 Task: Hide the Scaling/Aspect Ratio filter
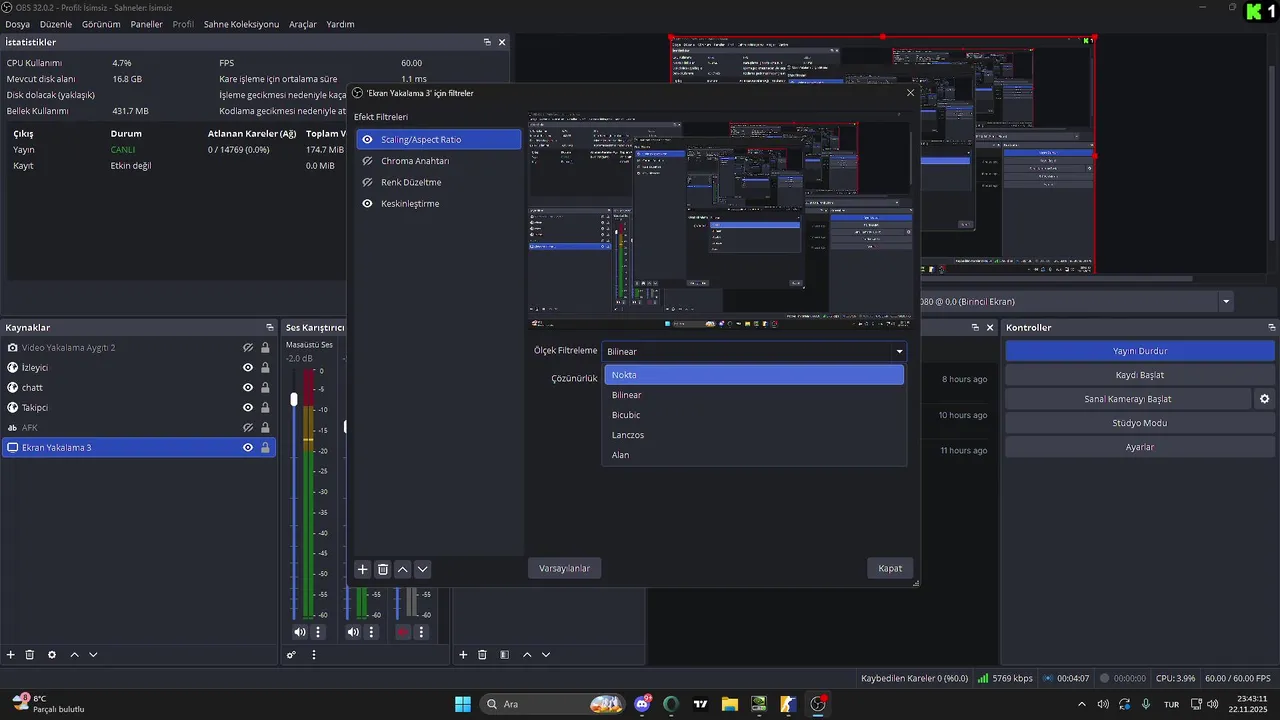[x=368, y=140]
